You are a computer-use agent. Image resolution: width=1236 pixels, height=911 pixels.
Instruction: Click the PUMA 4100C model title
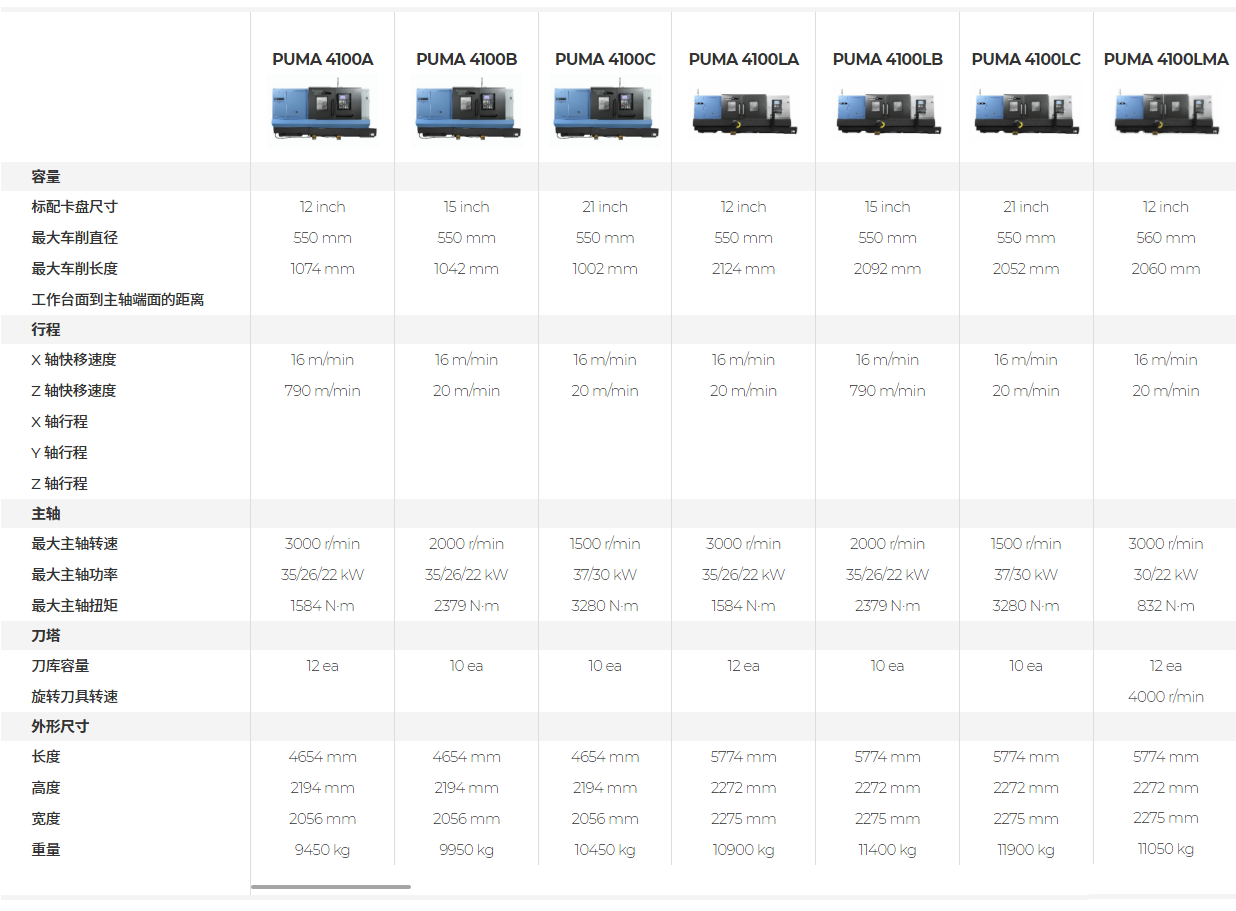[605, 59]
